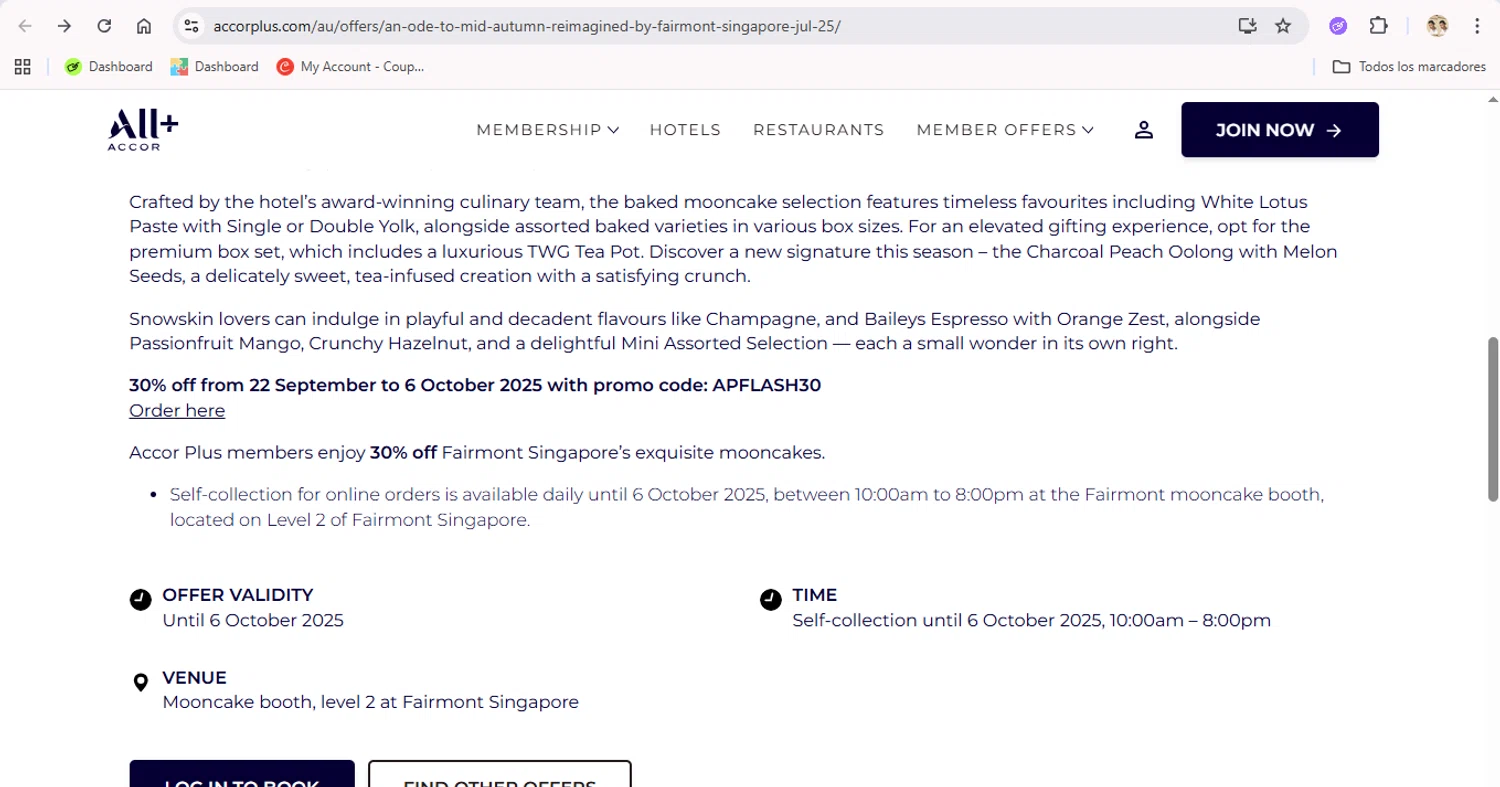This screenshot has height=787, width=1500.
Task: Click the FIND OTHER OFFERS button
Action: (x=500, y=775)
